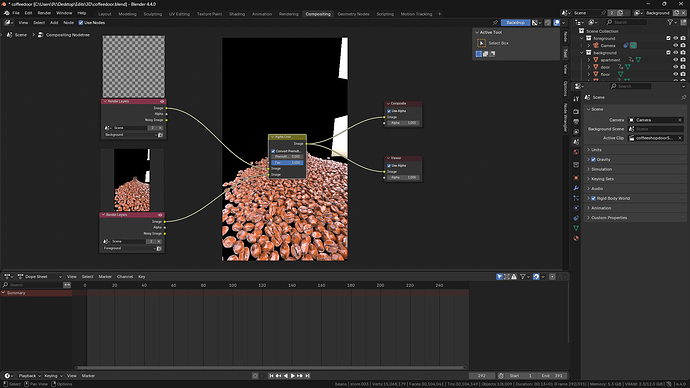Open the Output properties tab icon
The height and width of the screenshot is (388, 690).
click(576, 122)
